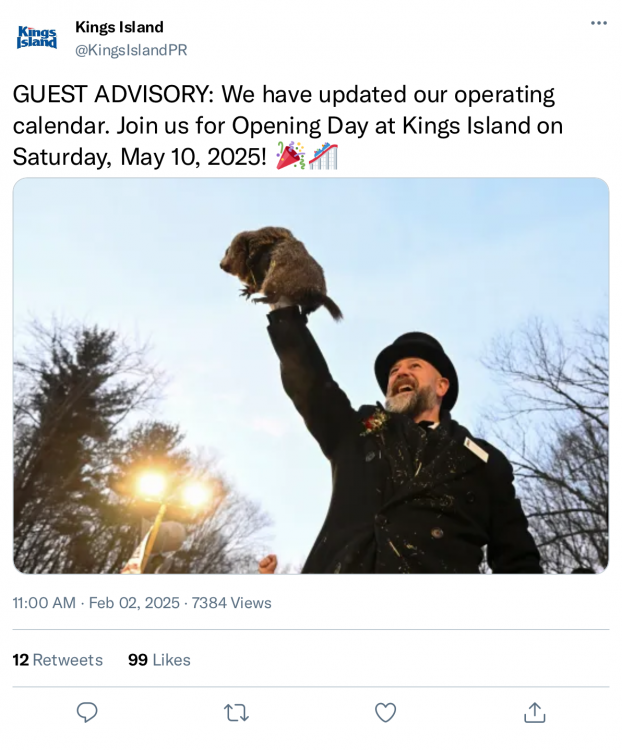Open the three-dot more options menu
This screenshot has width=622, height=750.
pyautogui.click(x=598, y=23)
